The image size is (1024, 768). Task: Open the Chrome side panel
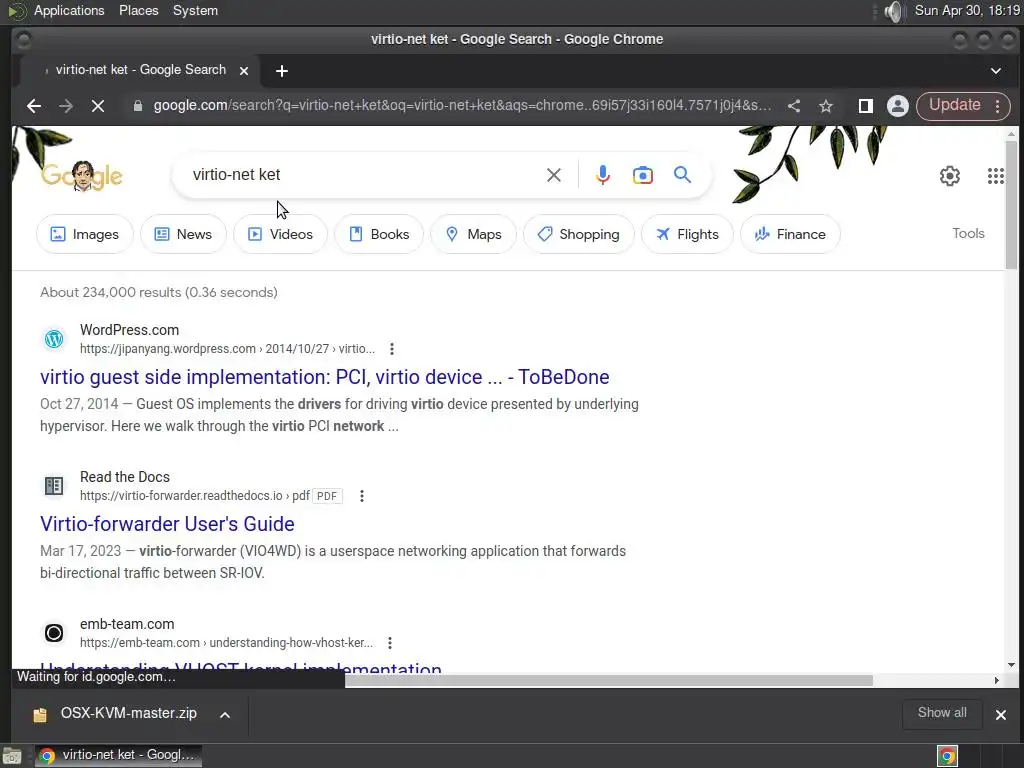865,106
